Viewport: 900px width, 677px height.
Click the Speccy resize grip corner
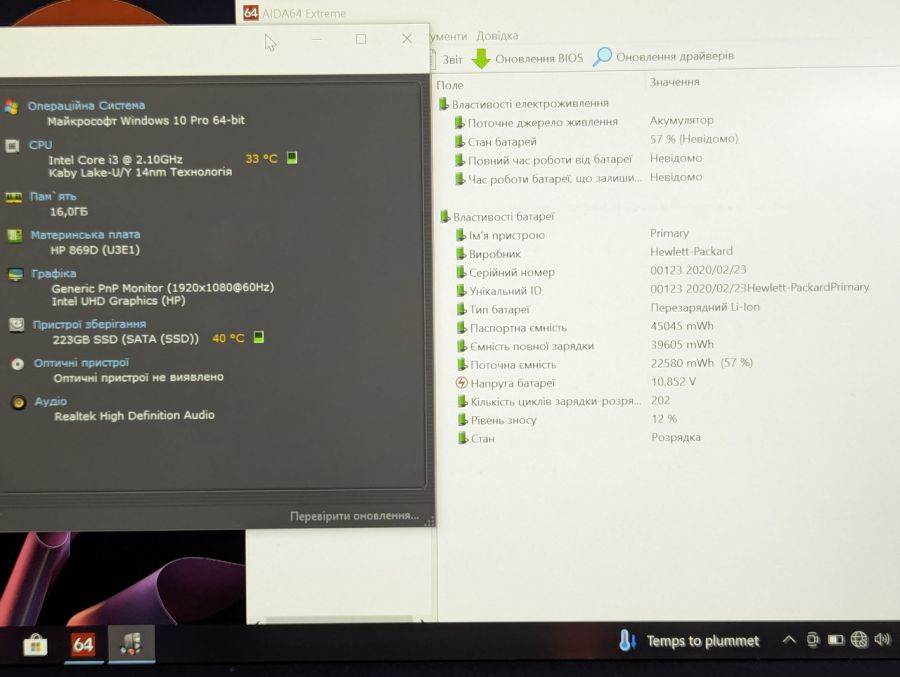(x=429, y=521)
